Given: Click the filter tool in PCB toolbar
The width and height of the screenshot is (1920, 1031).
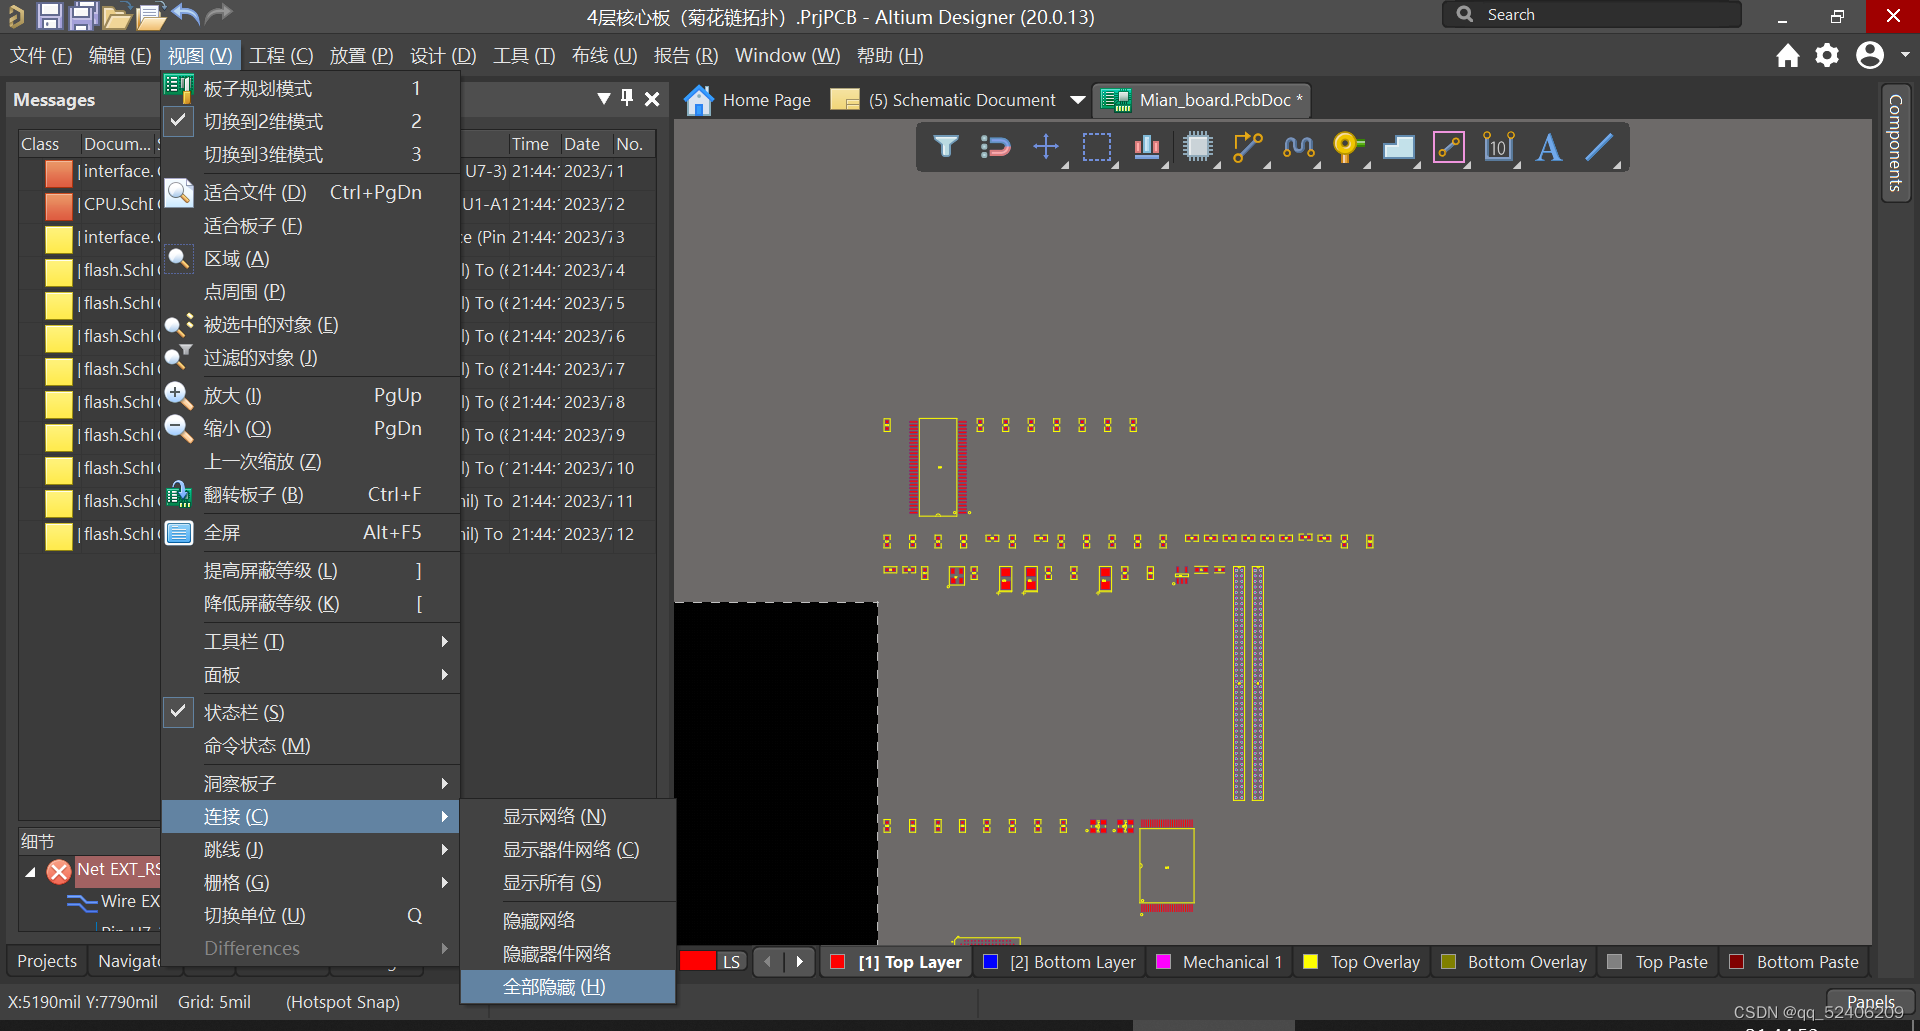Looking at the screenshot, I should [x=945, y=147].
